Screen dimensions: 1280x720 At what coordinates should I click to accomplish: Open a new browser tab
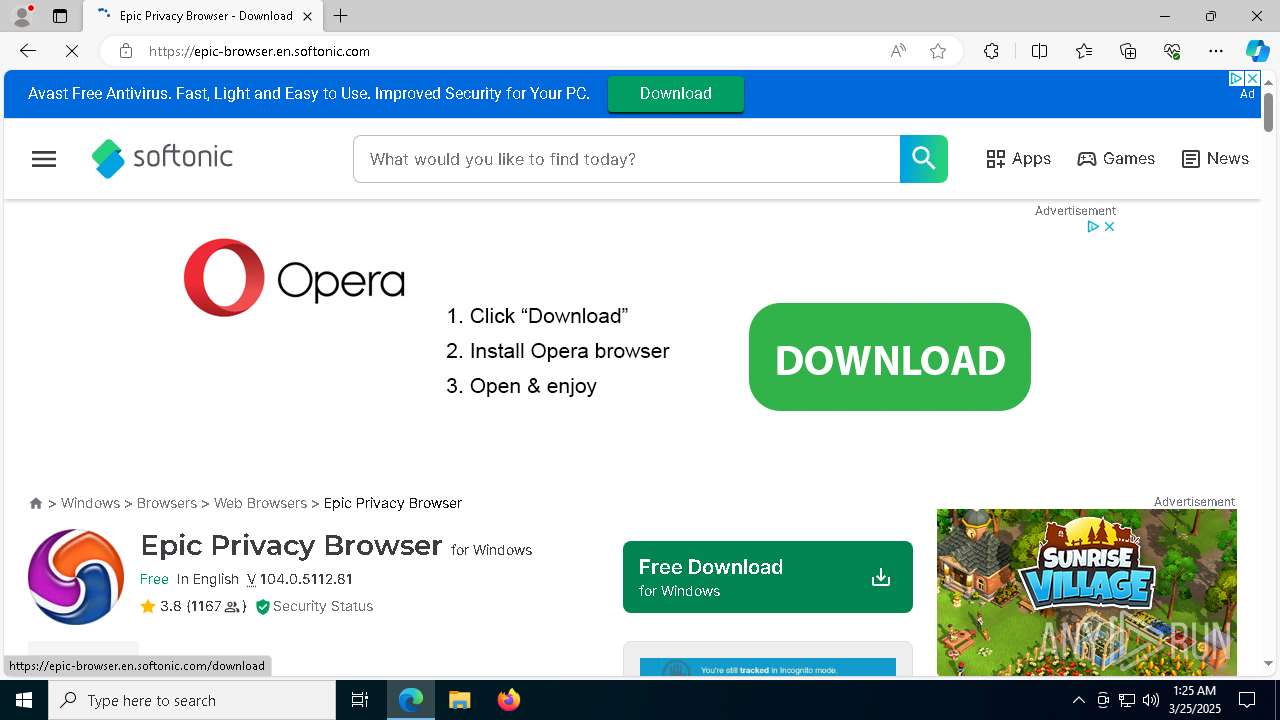341,16
